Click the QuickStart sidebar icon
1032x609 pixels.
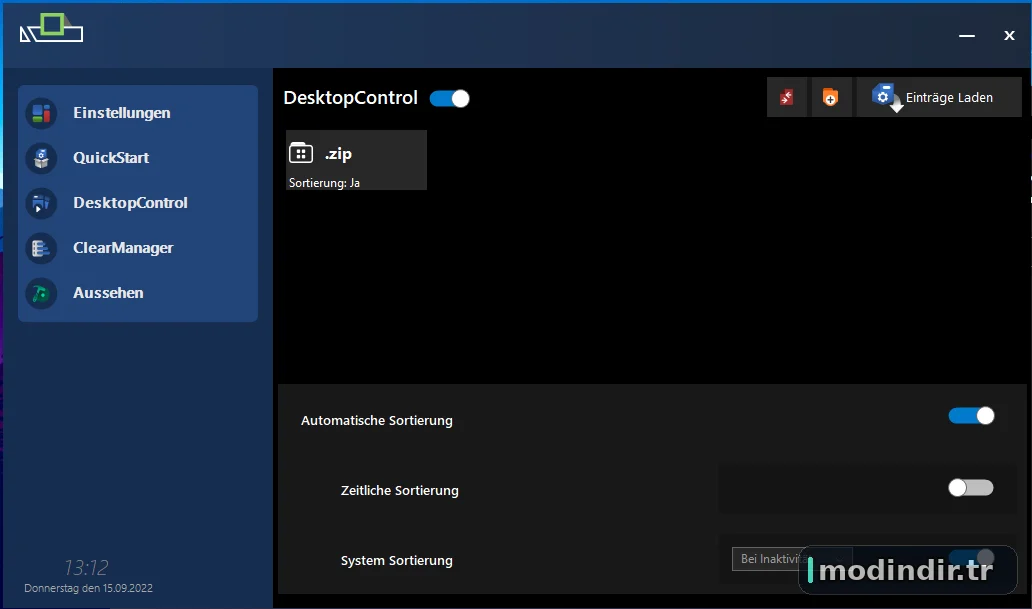click(x=41, y=158)
